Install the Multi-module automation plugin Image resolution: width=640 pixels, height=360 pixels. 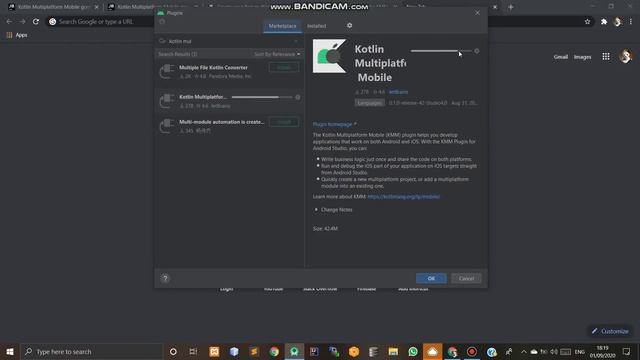[x=284, y=122]
